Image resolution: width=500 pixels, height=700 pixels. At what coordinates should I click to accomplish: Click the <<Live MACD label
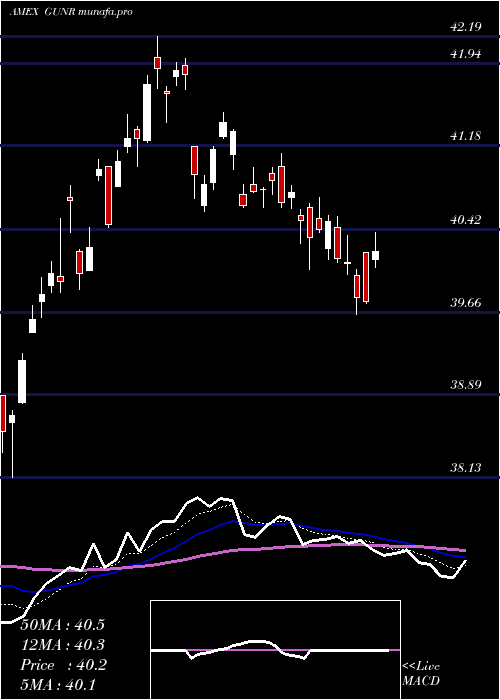pos(421,674)
